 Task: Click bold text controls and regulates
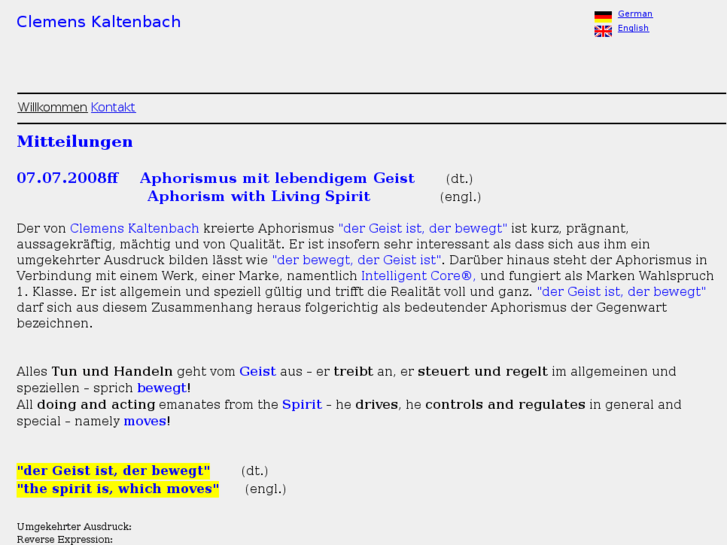tap(505, 405)
